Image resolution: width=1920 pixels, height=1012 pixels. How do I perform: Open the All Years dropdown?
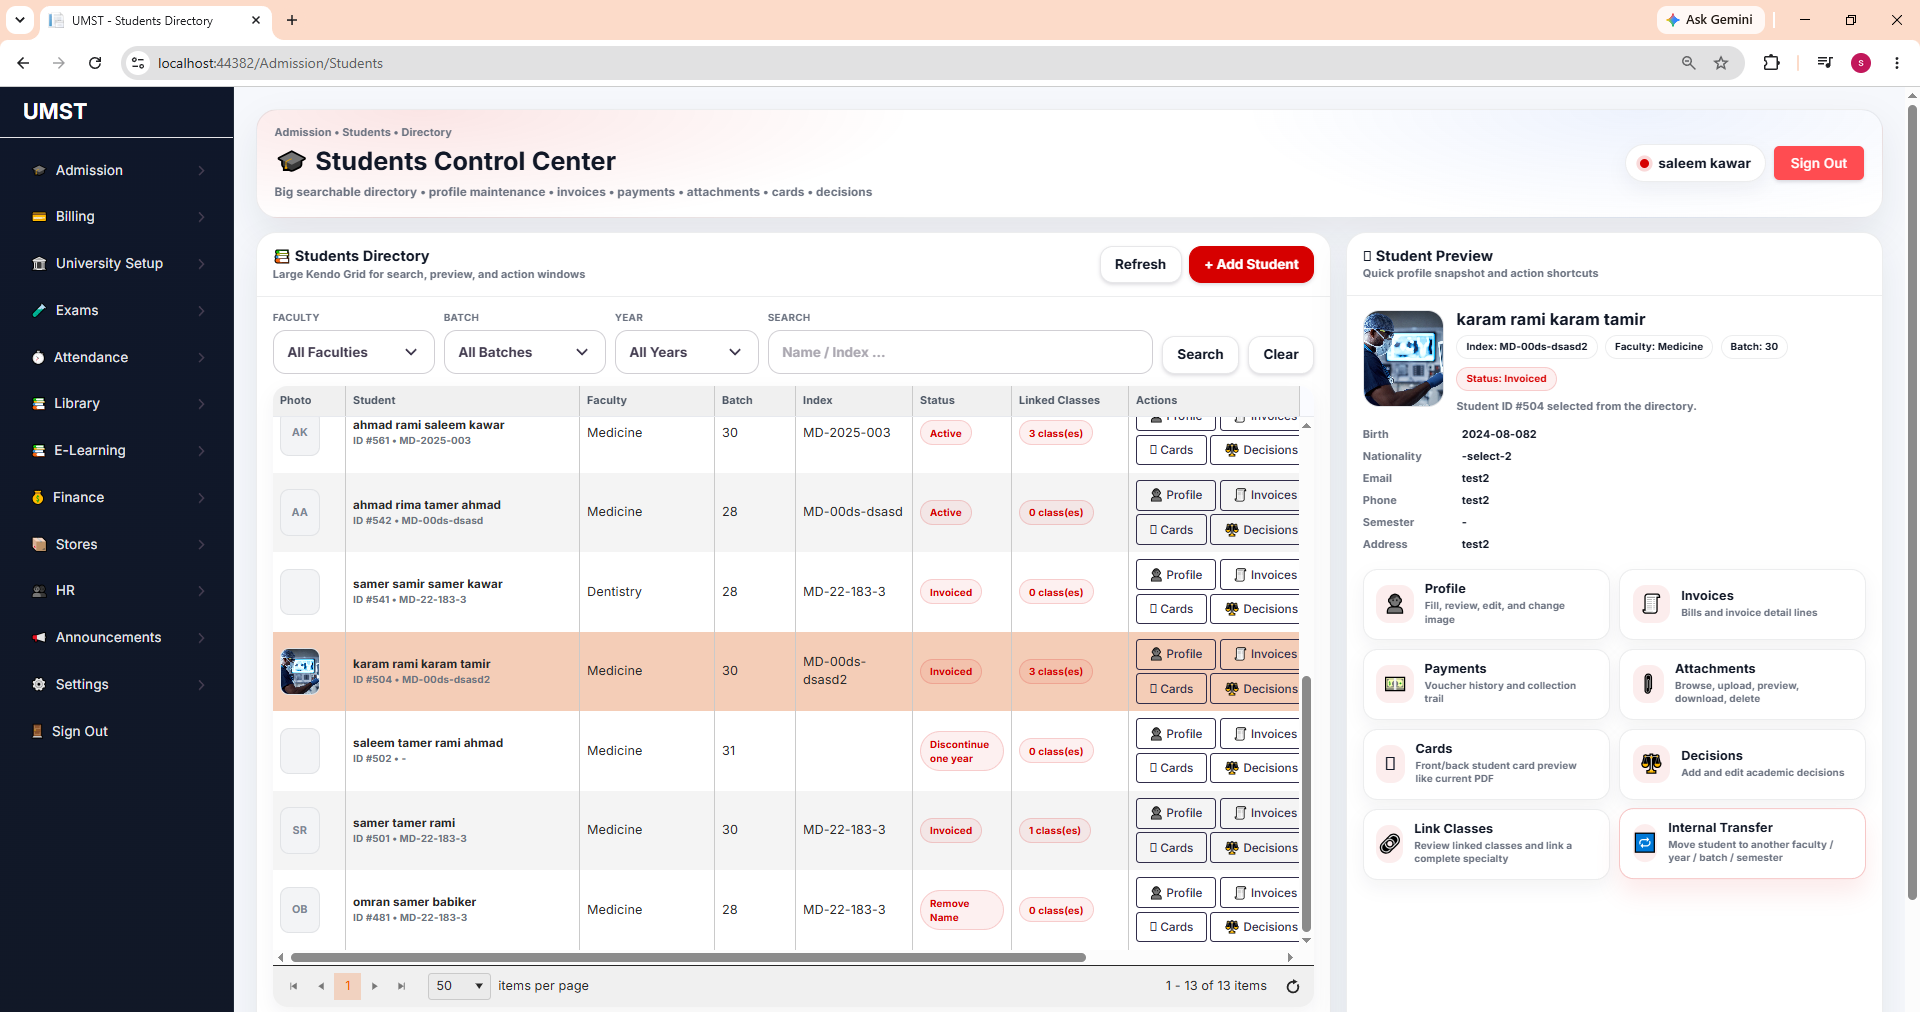coord(686,352)
